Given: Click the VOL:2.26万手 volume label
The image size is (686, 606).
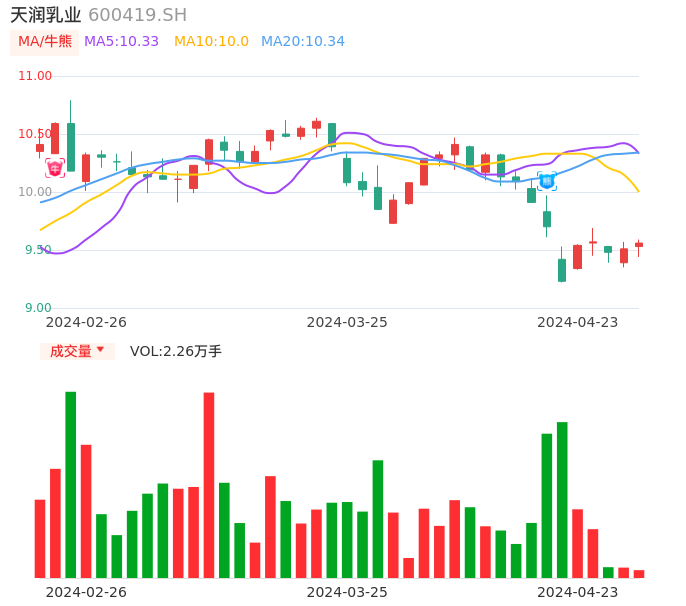Looking at the screenshot, I should coord(176,351).
